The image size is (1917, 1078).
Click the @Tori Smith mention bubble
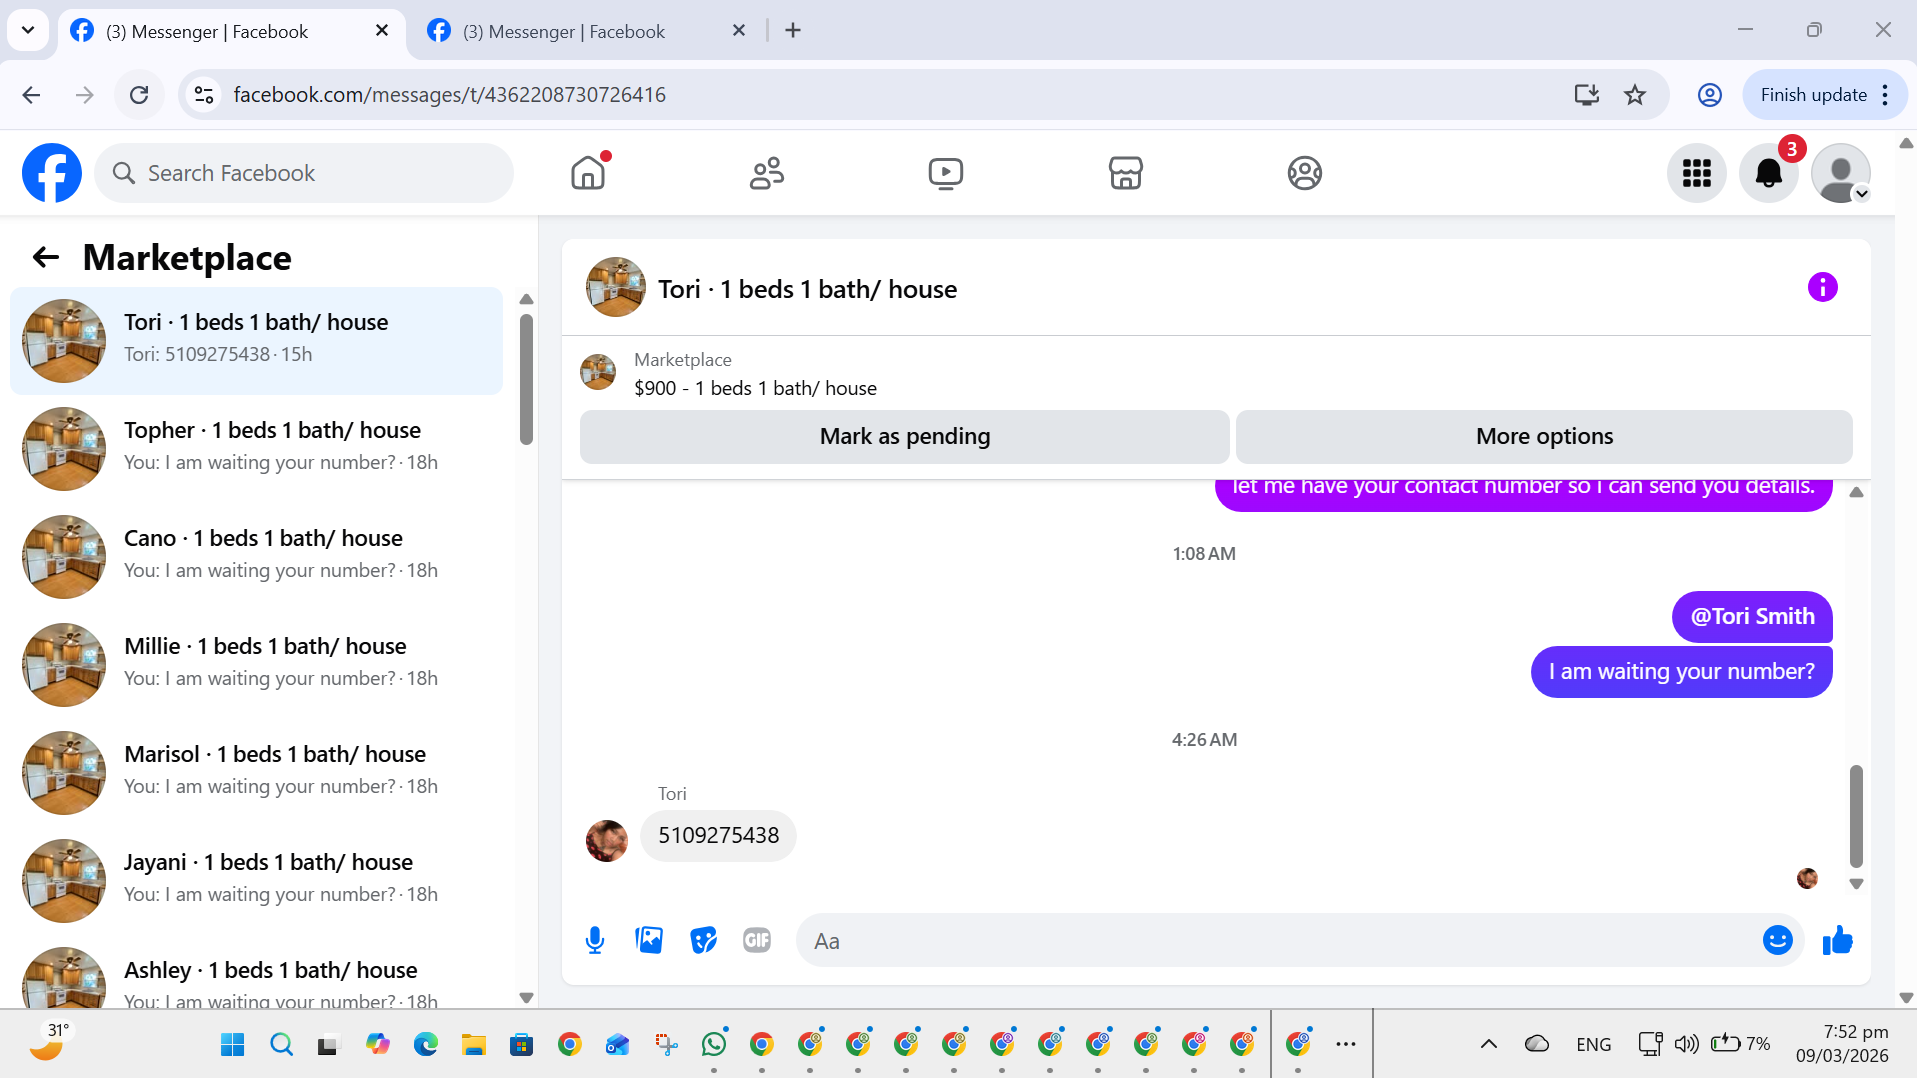(1751, 616)
